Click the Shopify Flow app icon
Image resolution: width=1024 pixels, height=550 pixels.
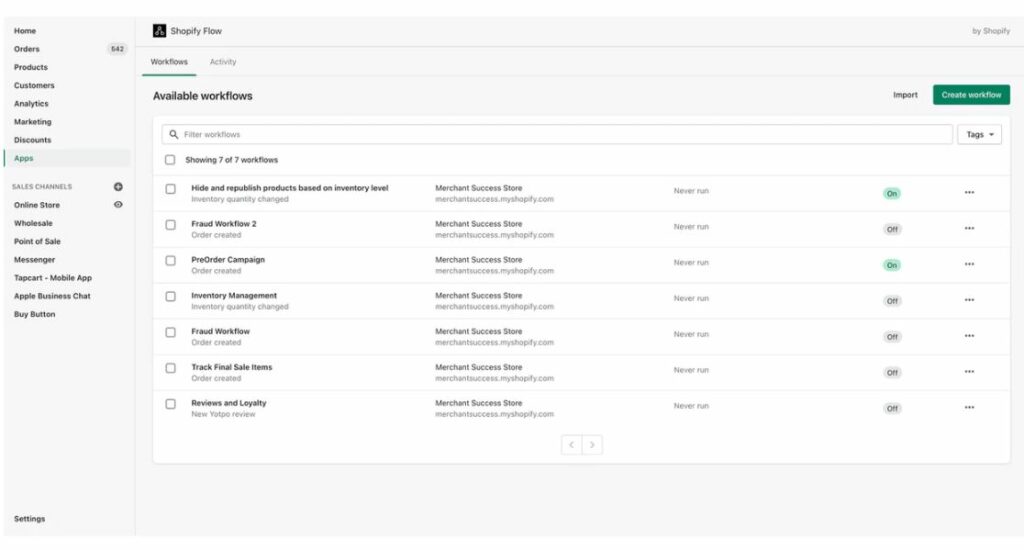pos(159,31)
